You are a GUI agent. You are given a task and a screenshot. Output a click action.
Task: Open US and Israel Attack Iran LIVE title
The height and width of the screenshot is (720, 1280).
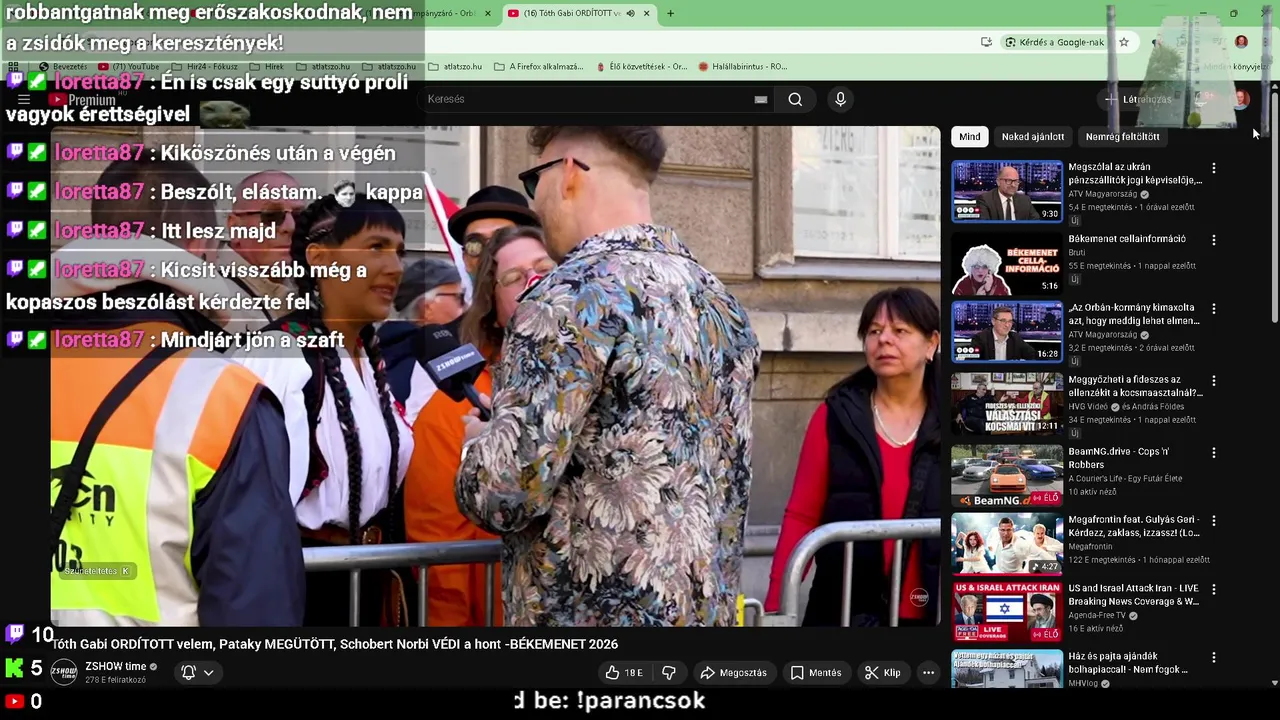[1134, 595]
